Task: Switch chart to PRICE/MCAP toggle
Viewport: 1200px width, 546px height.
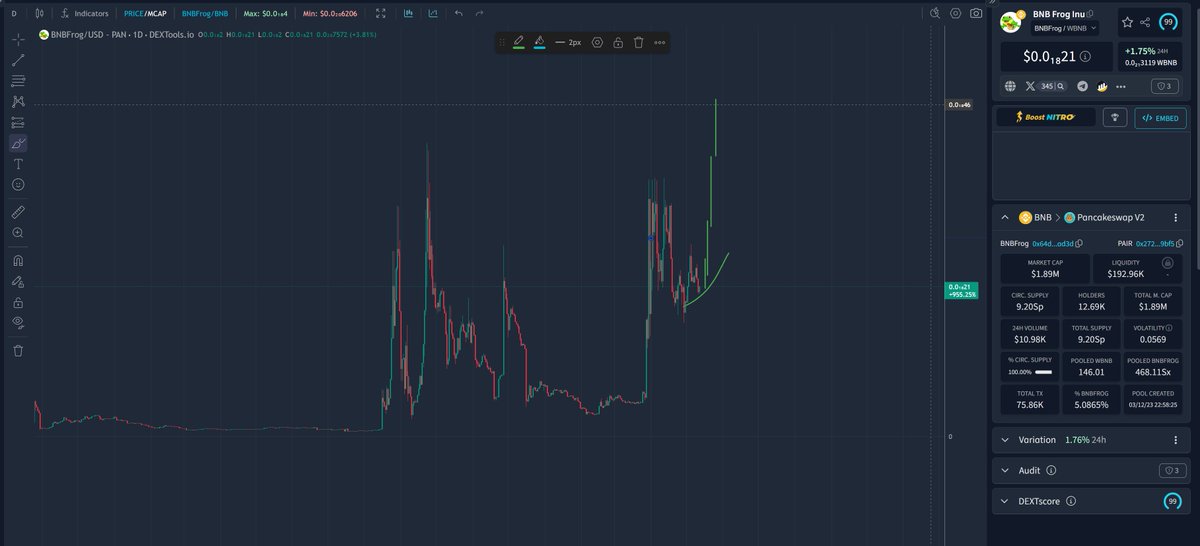Action: pyautogui.click(x=145, y=14)
